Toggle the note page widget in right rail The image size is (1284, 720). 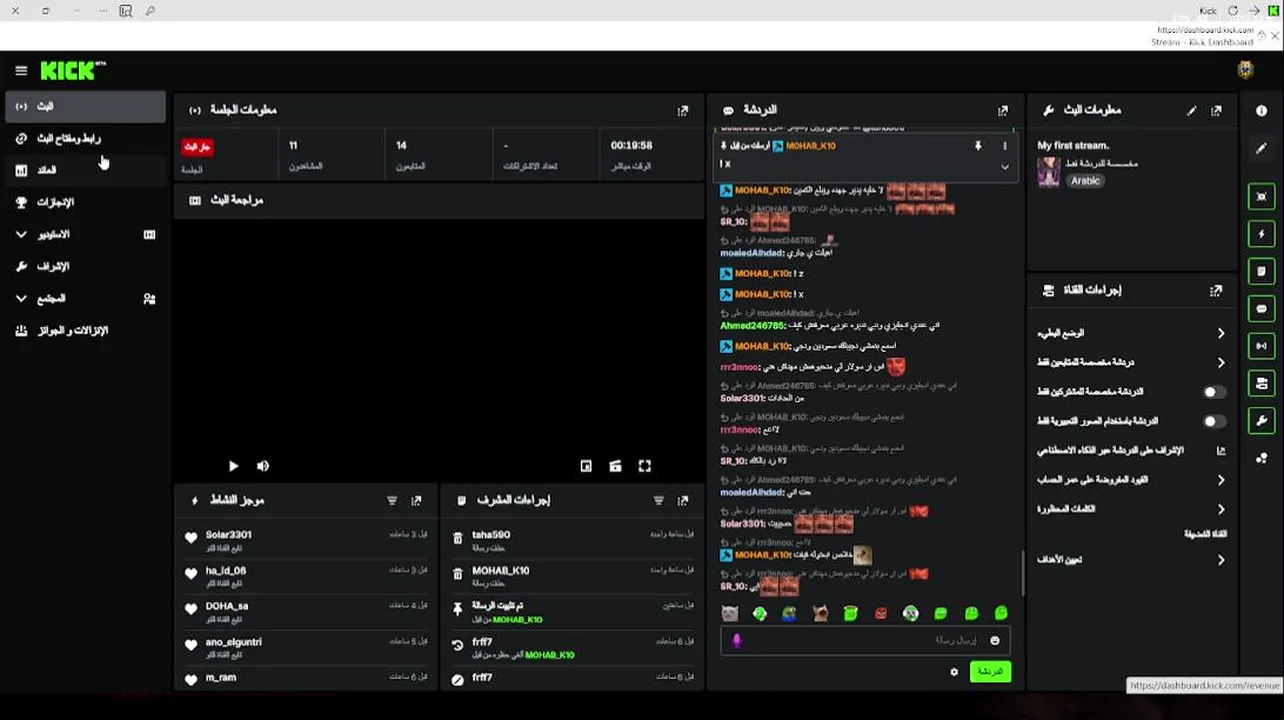(x=1261, y=271)
